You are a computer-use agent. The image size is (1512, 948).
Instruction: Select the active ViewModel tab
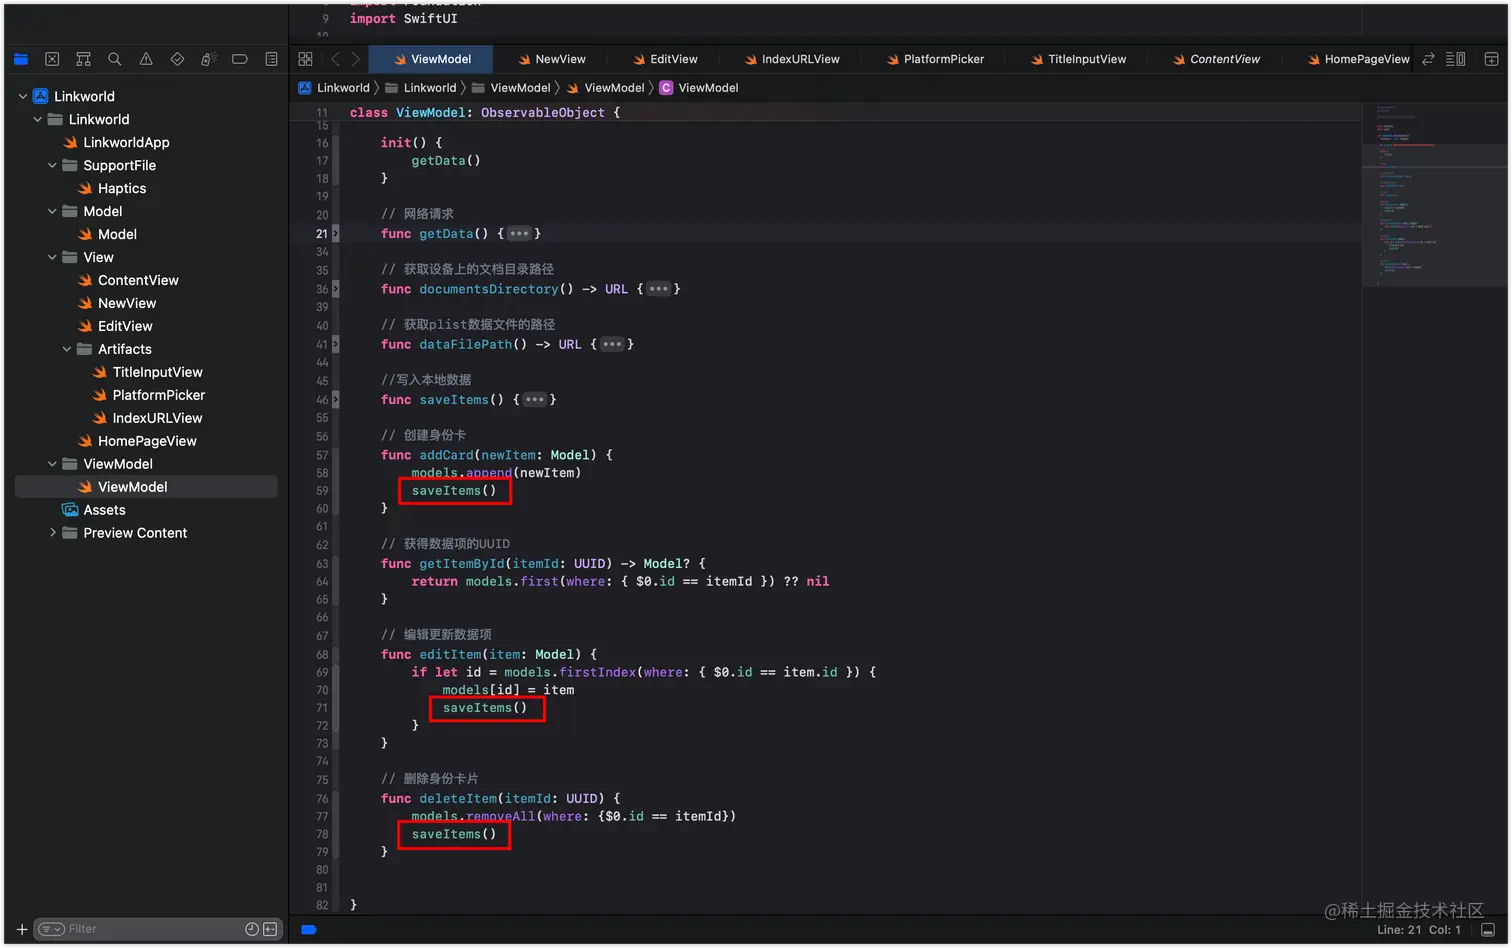click(x=432, y=59)
